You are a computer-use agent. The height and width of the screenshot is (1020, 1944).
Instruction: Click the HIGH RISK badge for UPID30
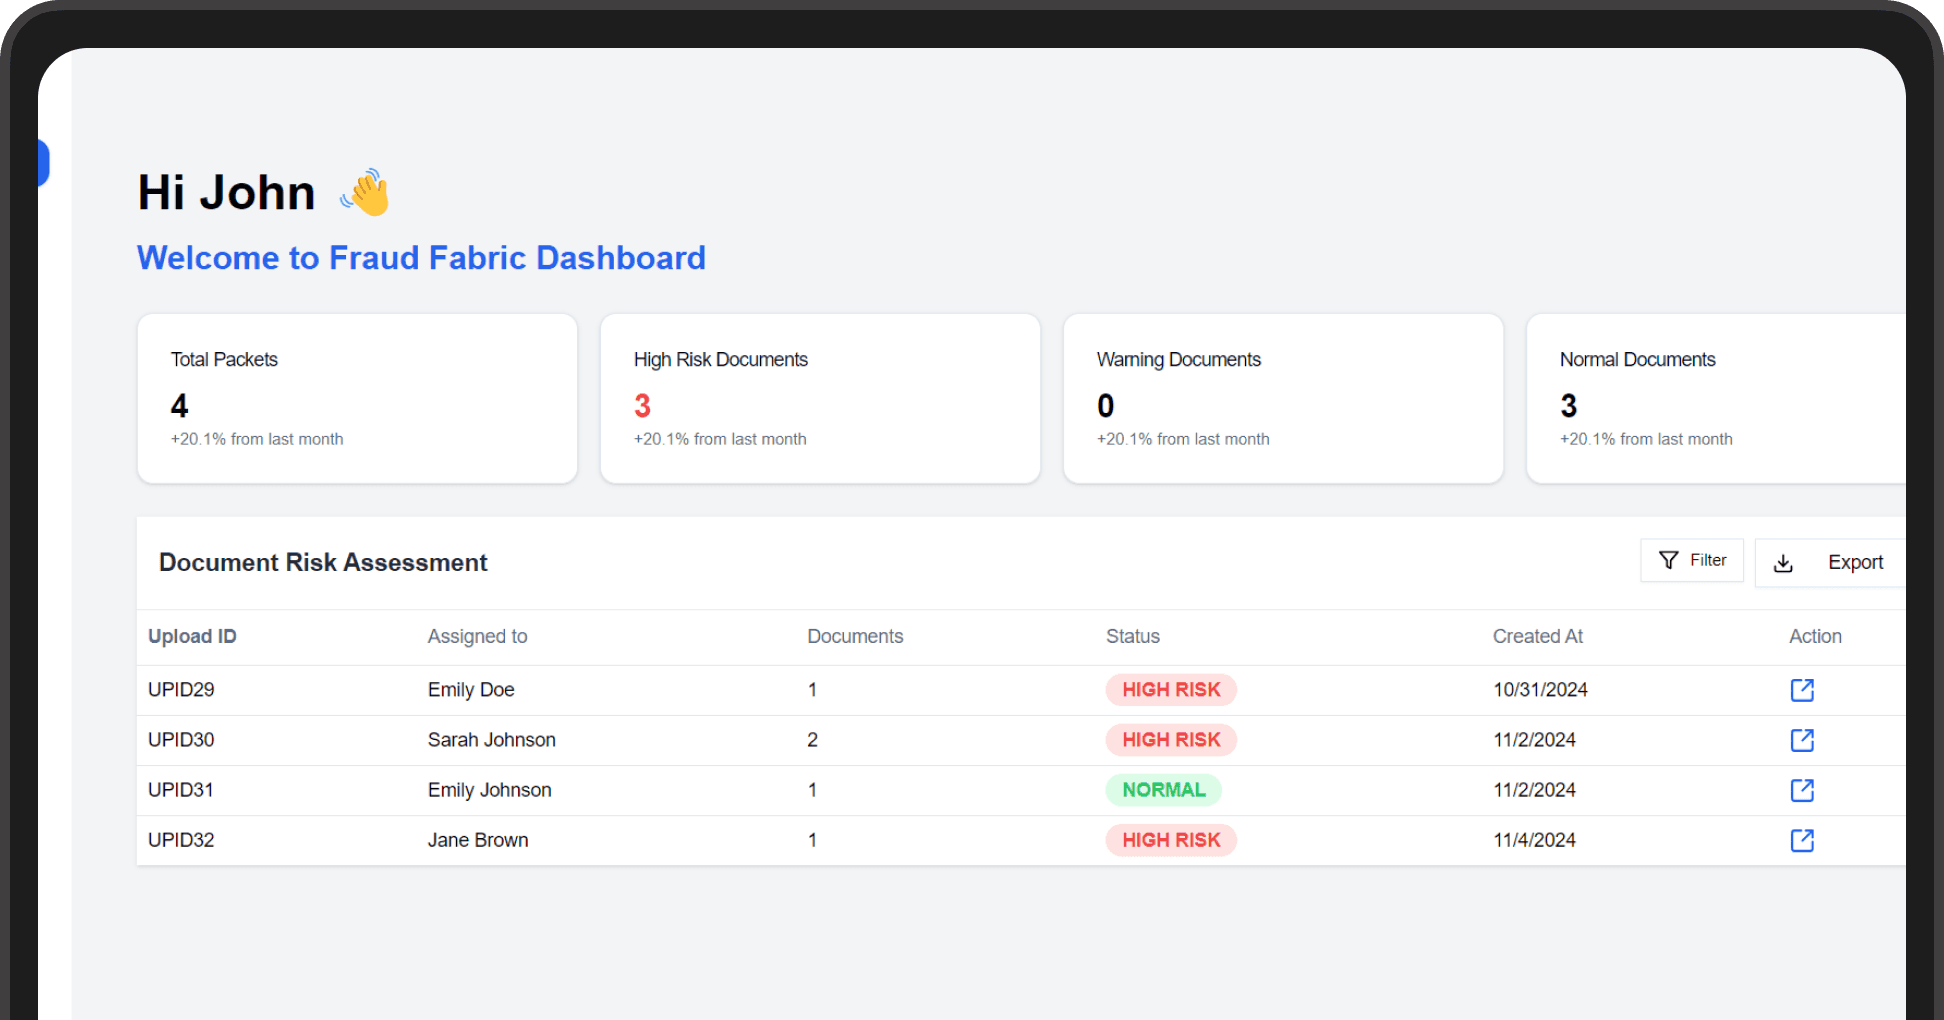tap(1171, 740)
